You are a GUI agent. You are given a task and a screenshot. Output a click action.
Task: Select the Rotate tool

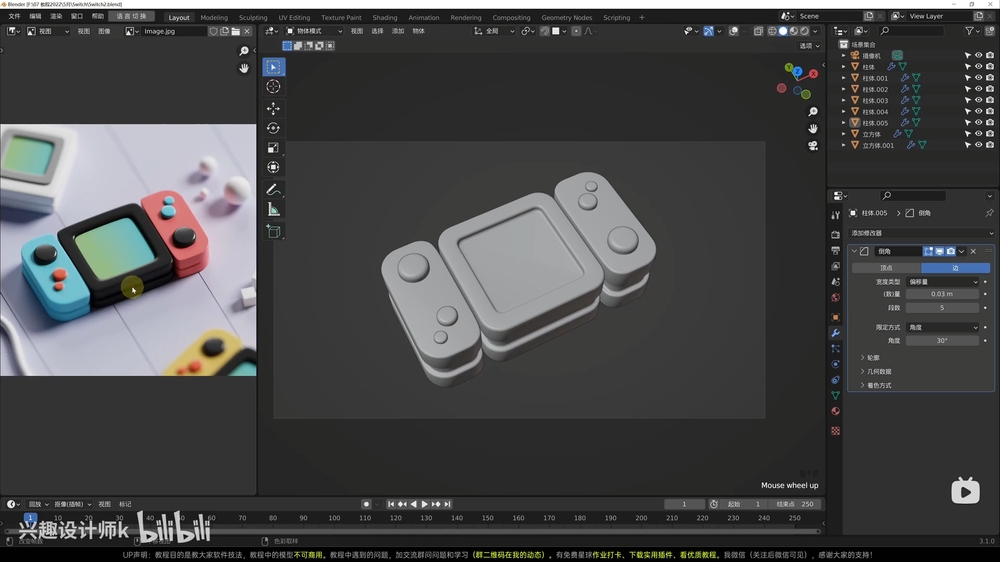(x=274, y=128)
